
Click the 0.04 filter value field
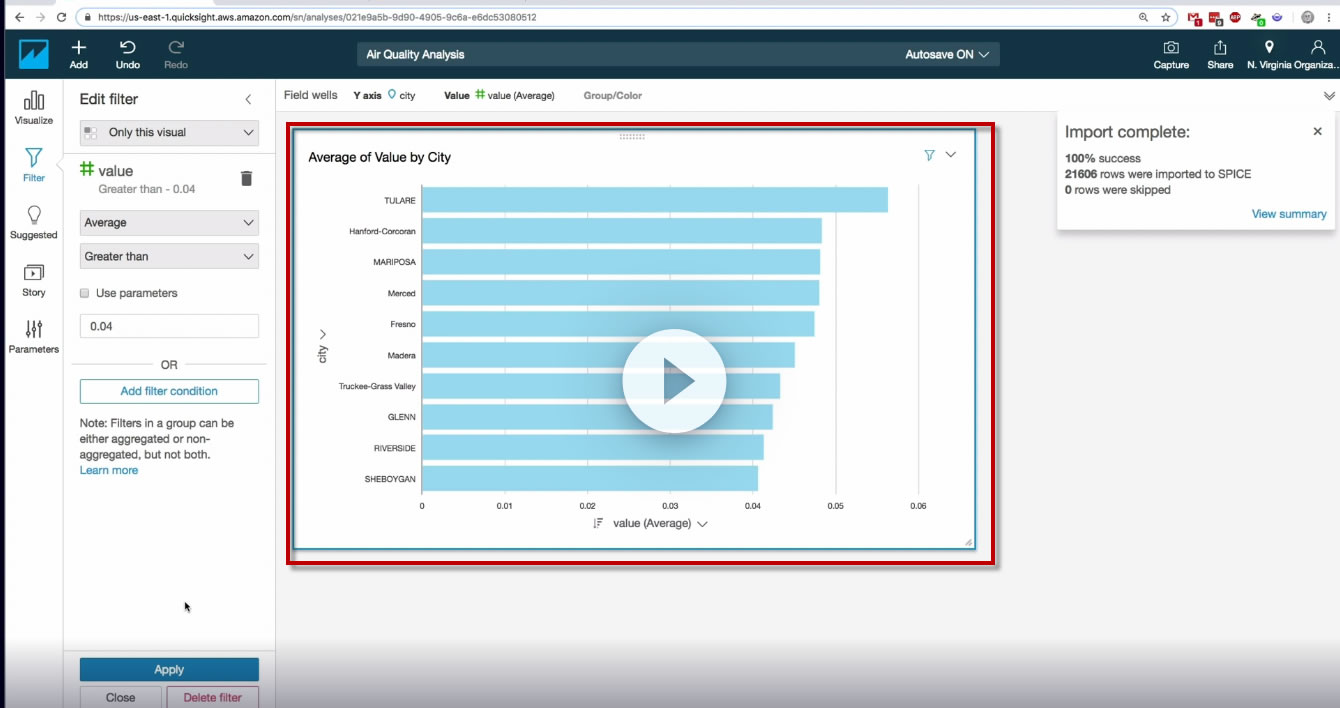click(x=169, y=326)
